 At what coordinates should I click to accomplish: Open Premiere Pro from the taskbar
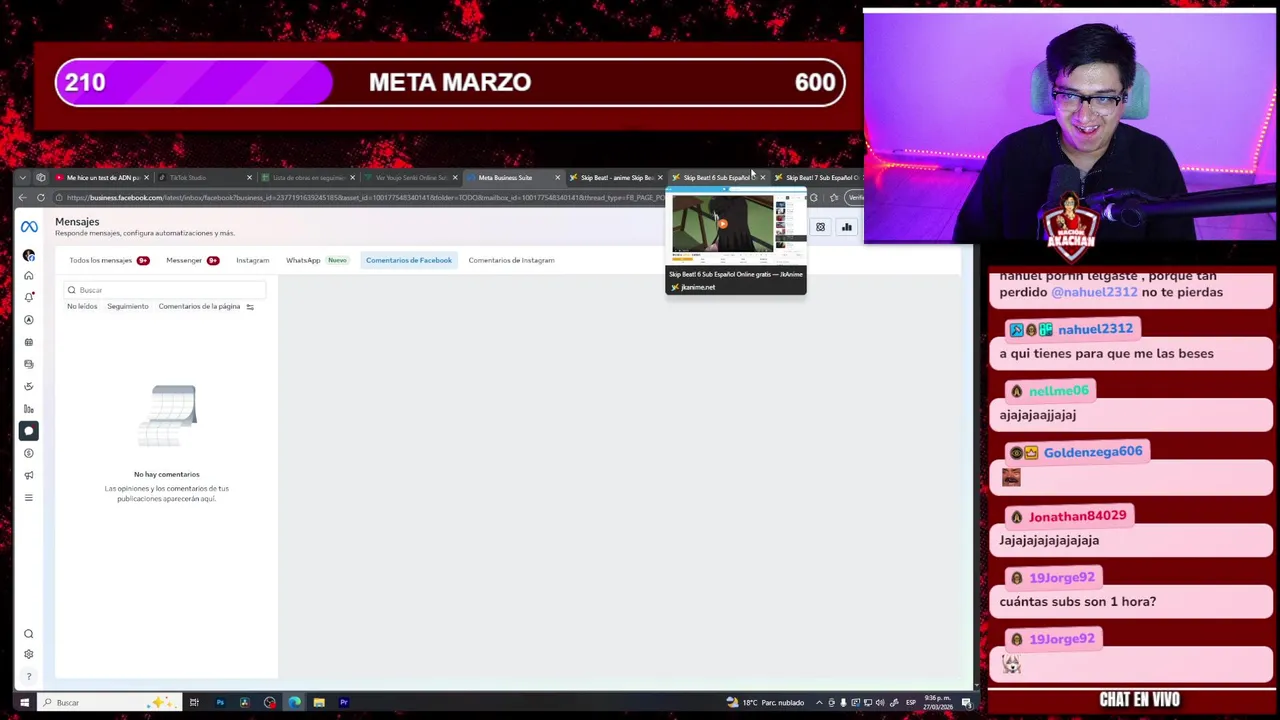pos(344,703)
